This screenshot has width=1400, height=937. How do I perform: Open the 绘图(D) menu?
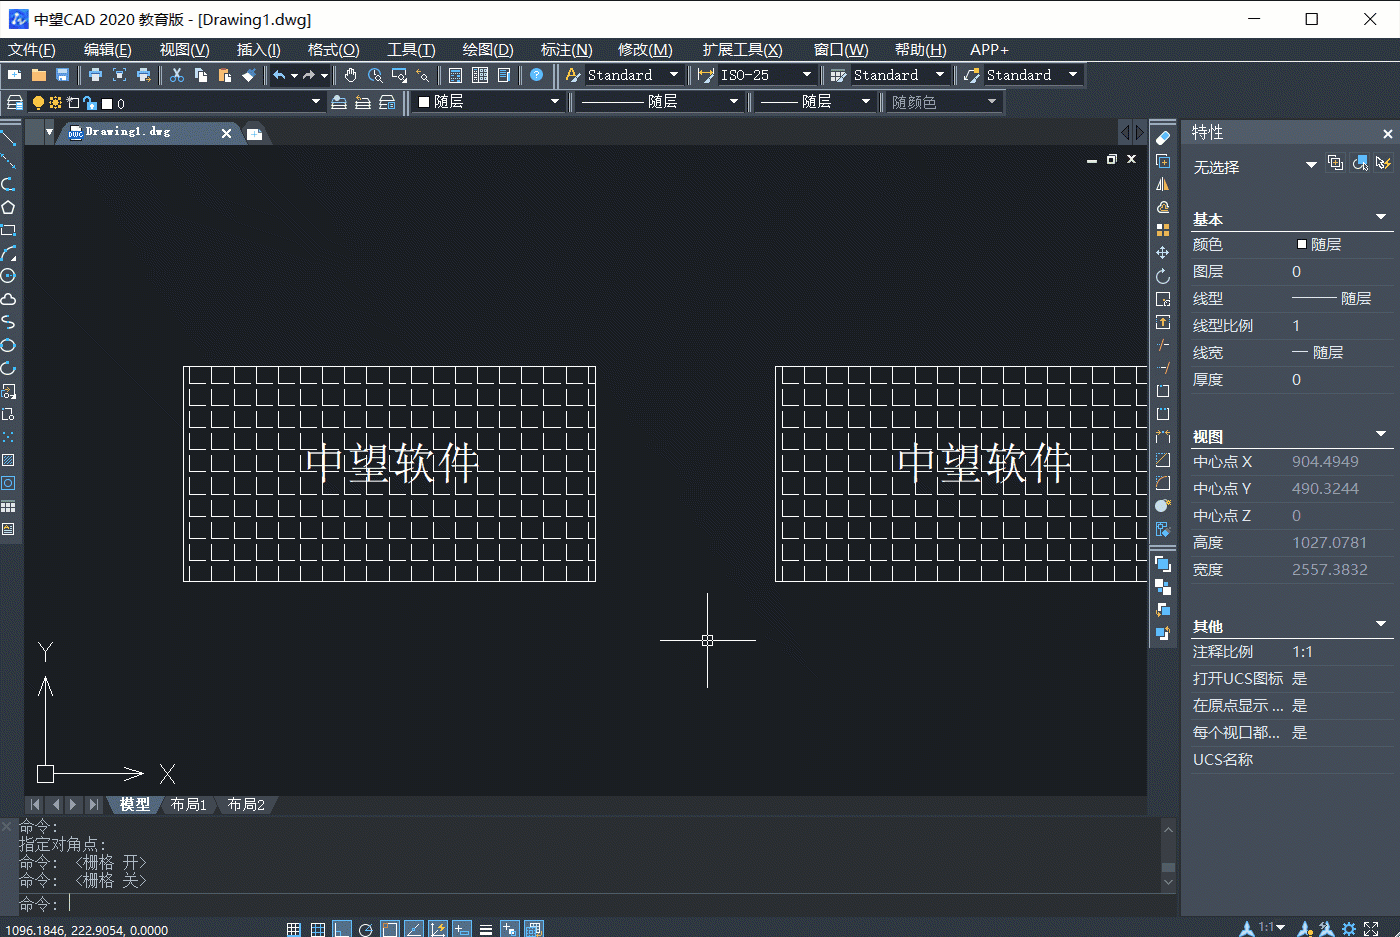(x=487, y=49)
